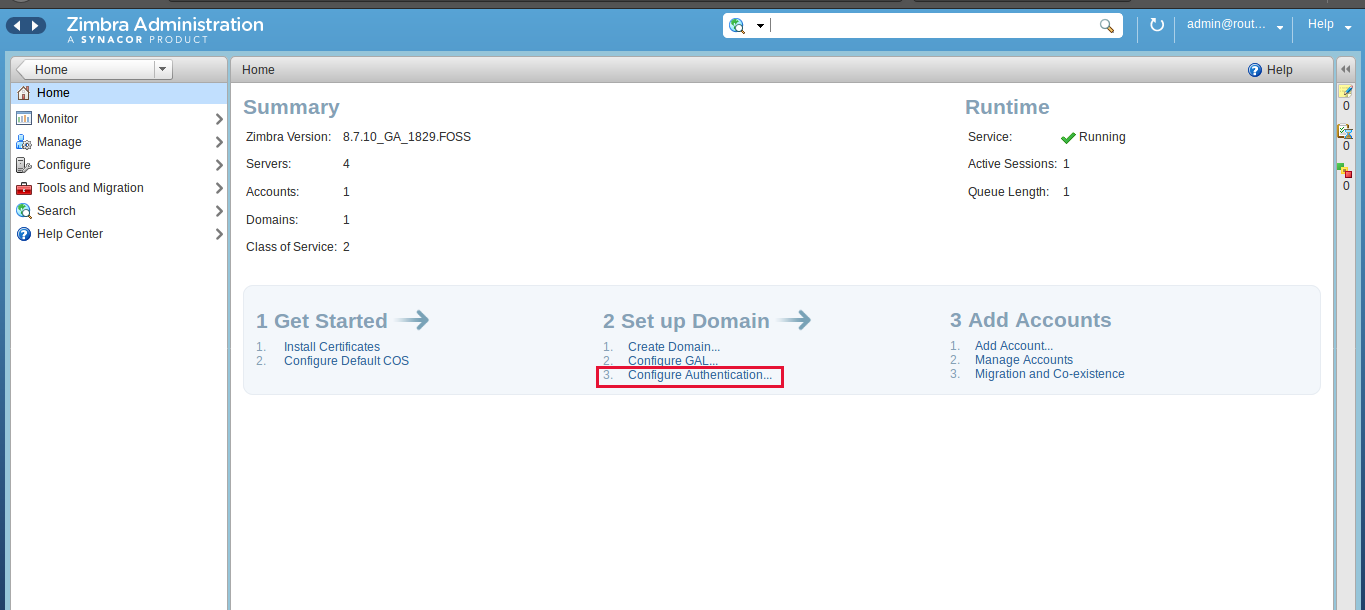Click the blue question mark icon beside Help
The width and height of the screenshot is (1365, 610).
(x=1255, y=70)
